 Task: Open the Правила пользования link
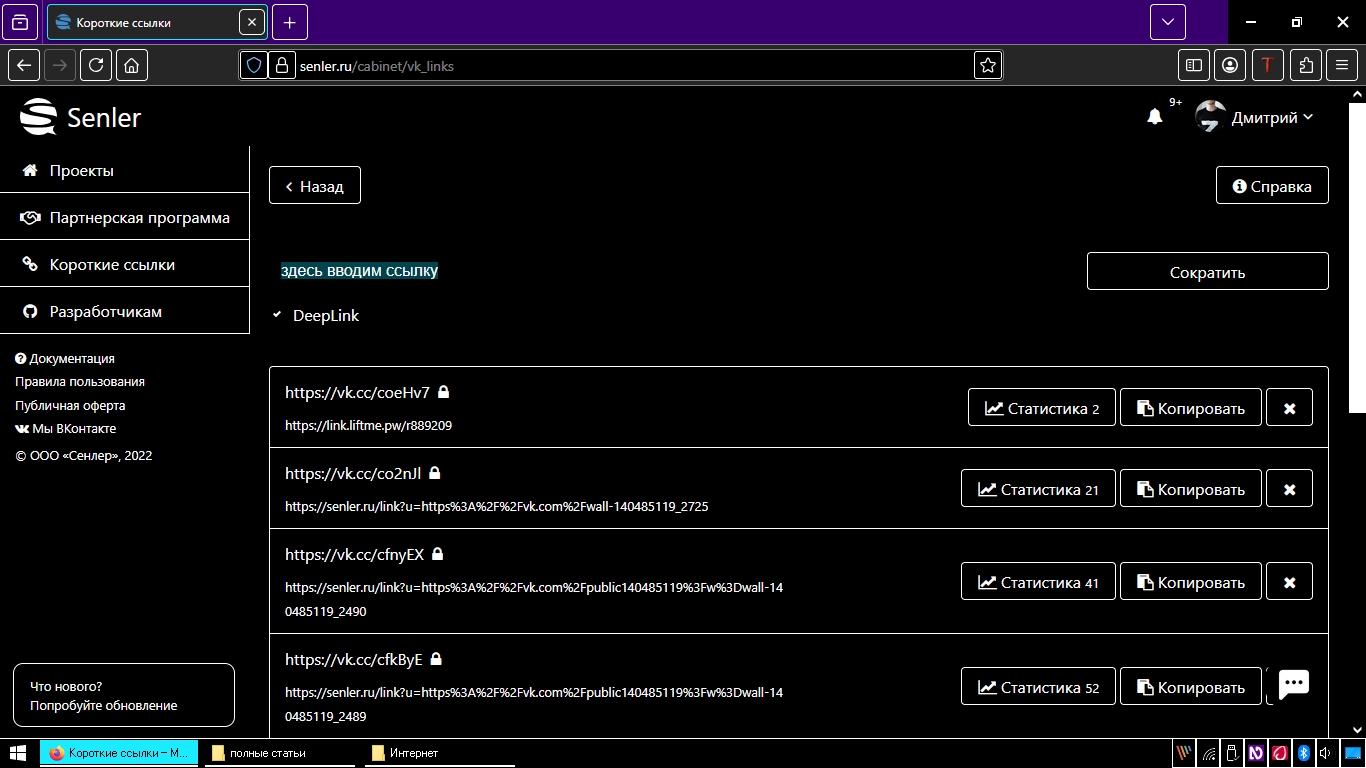tap(80, 381)
